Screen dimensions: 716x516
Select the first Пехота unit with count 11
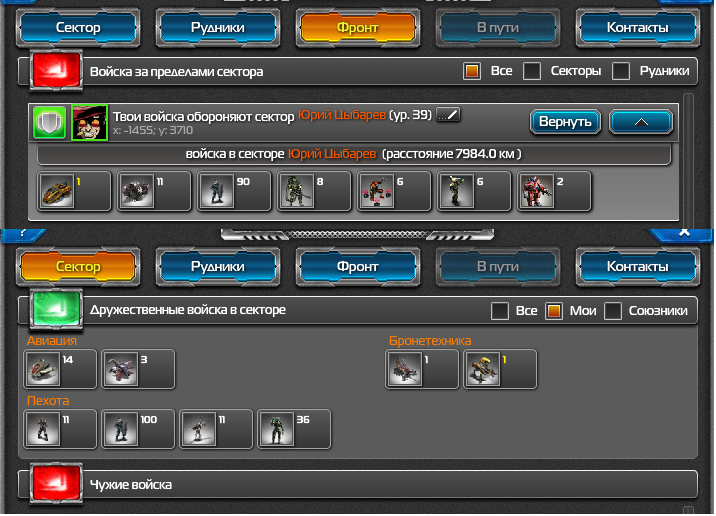[60, 429]
